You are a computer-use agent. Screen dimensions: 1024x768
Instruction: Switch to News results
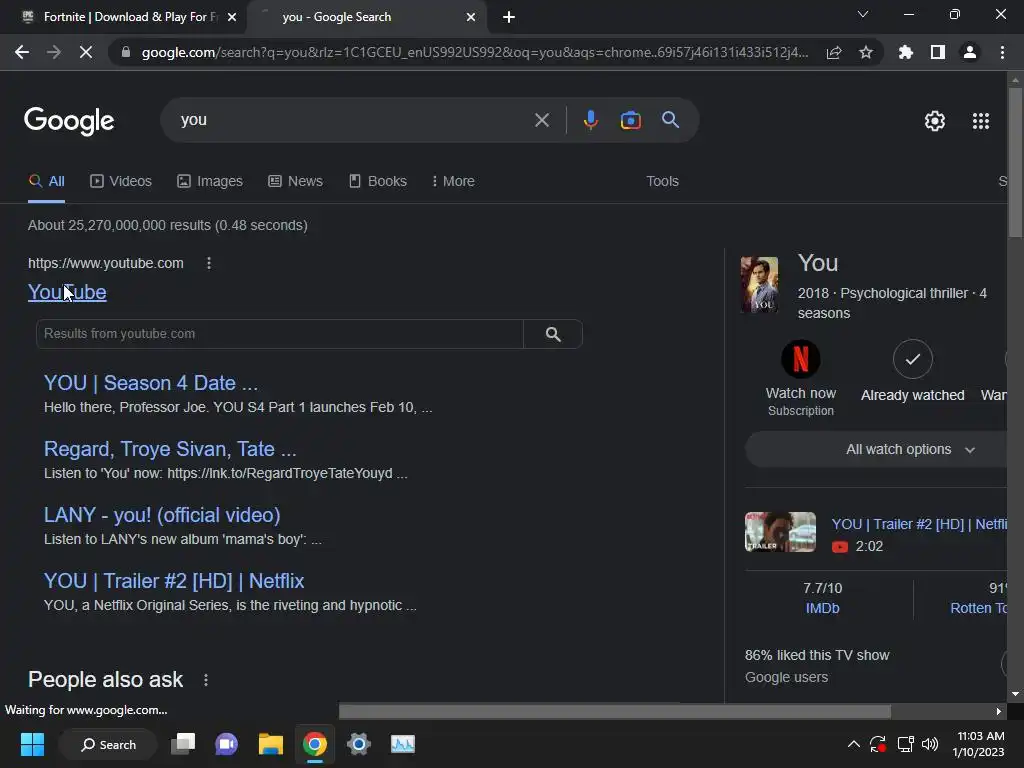pyautogui.click(x=295, y=181)
